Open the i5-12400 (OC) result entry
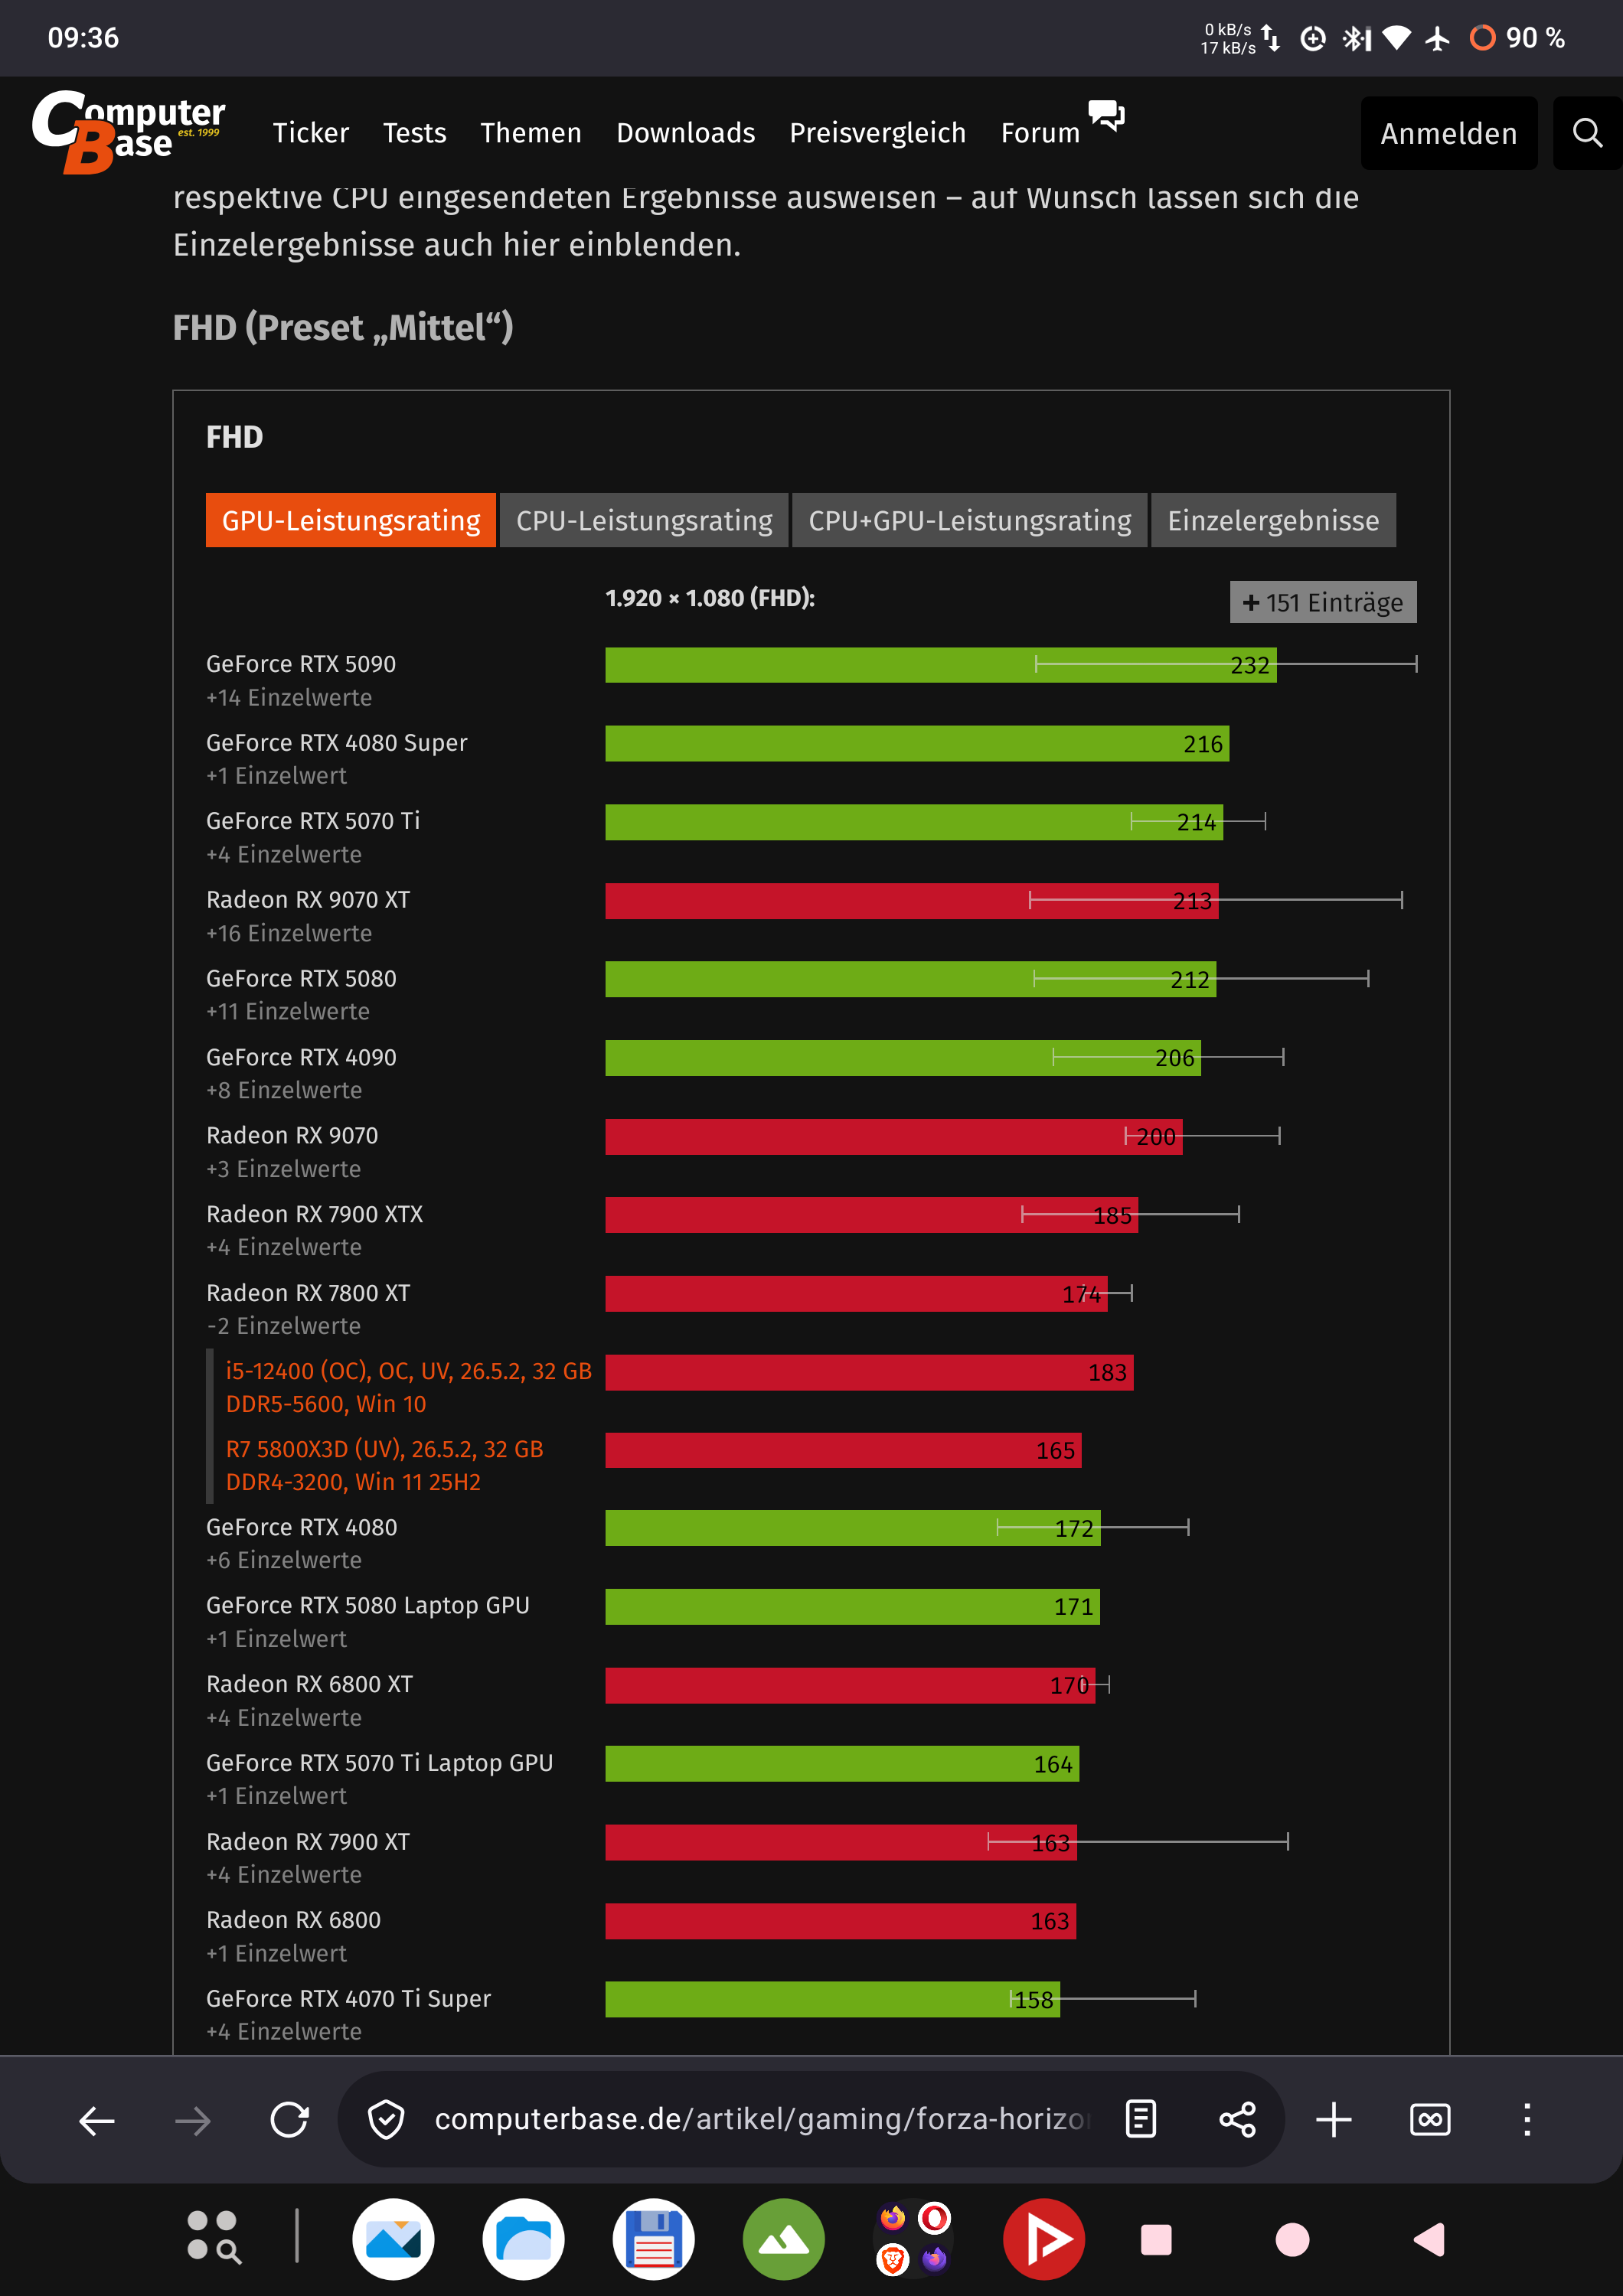 pos(409,1387)
